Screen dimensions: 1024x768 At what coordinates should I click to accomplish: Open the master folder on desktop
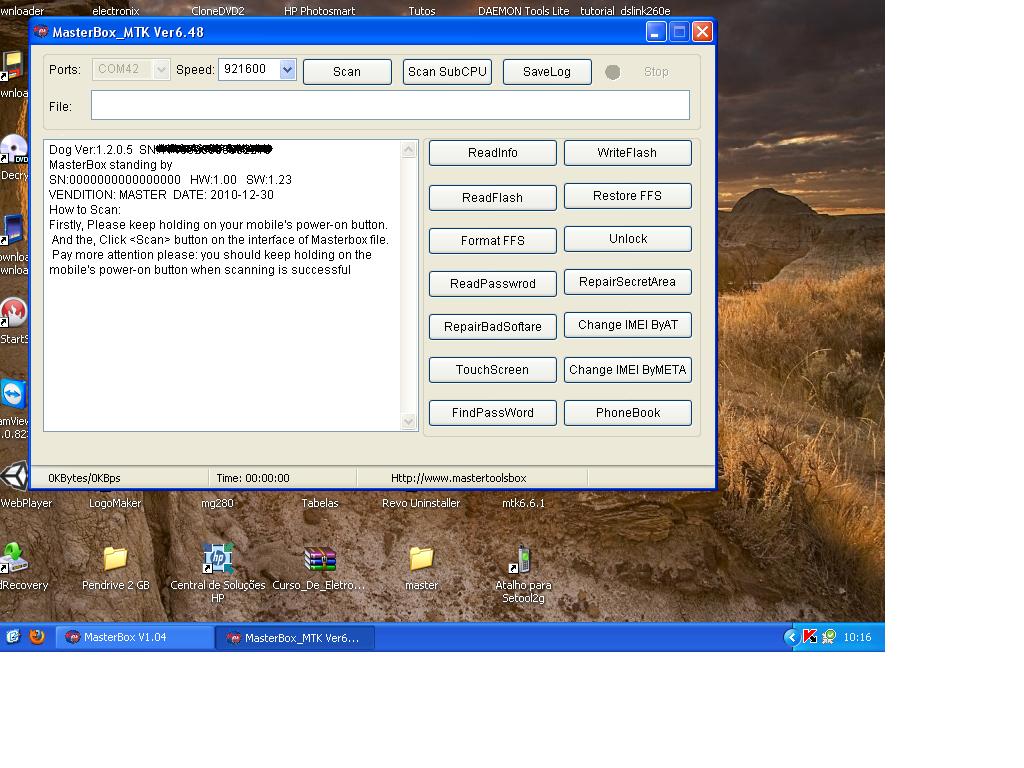pos(421,559)
